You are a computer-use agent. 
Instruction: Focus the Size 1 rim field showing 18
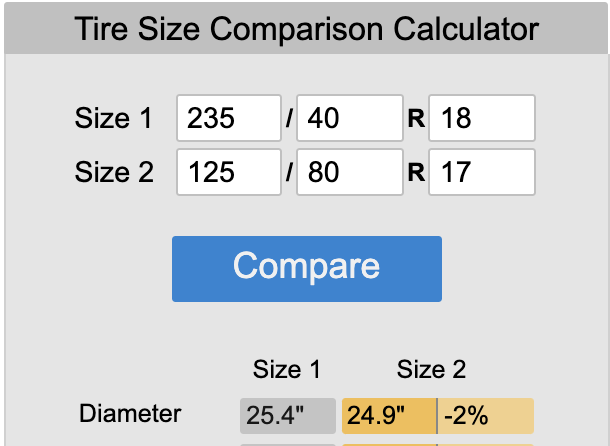(482, 118)
